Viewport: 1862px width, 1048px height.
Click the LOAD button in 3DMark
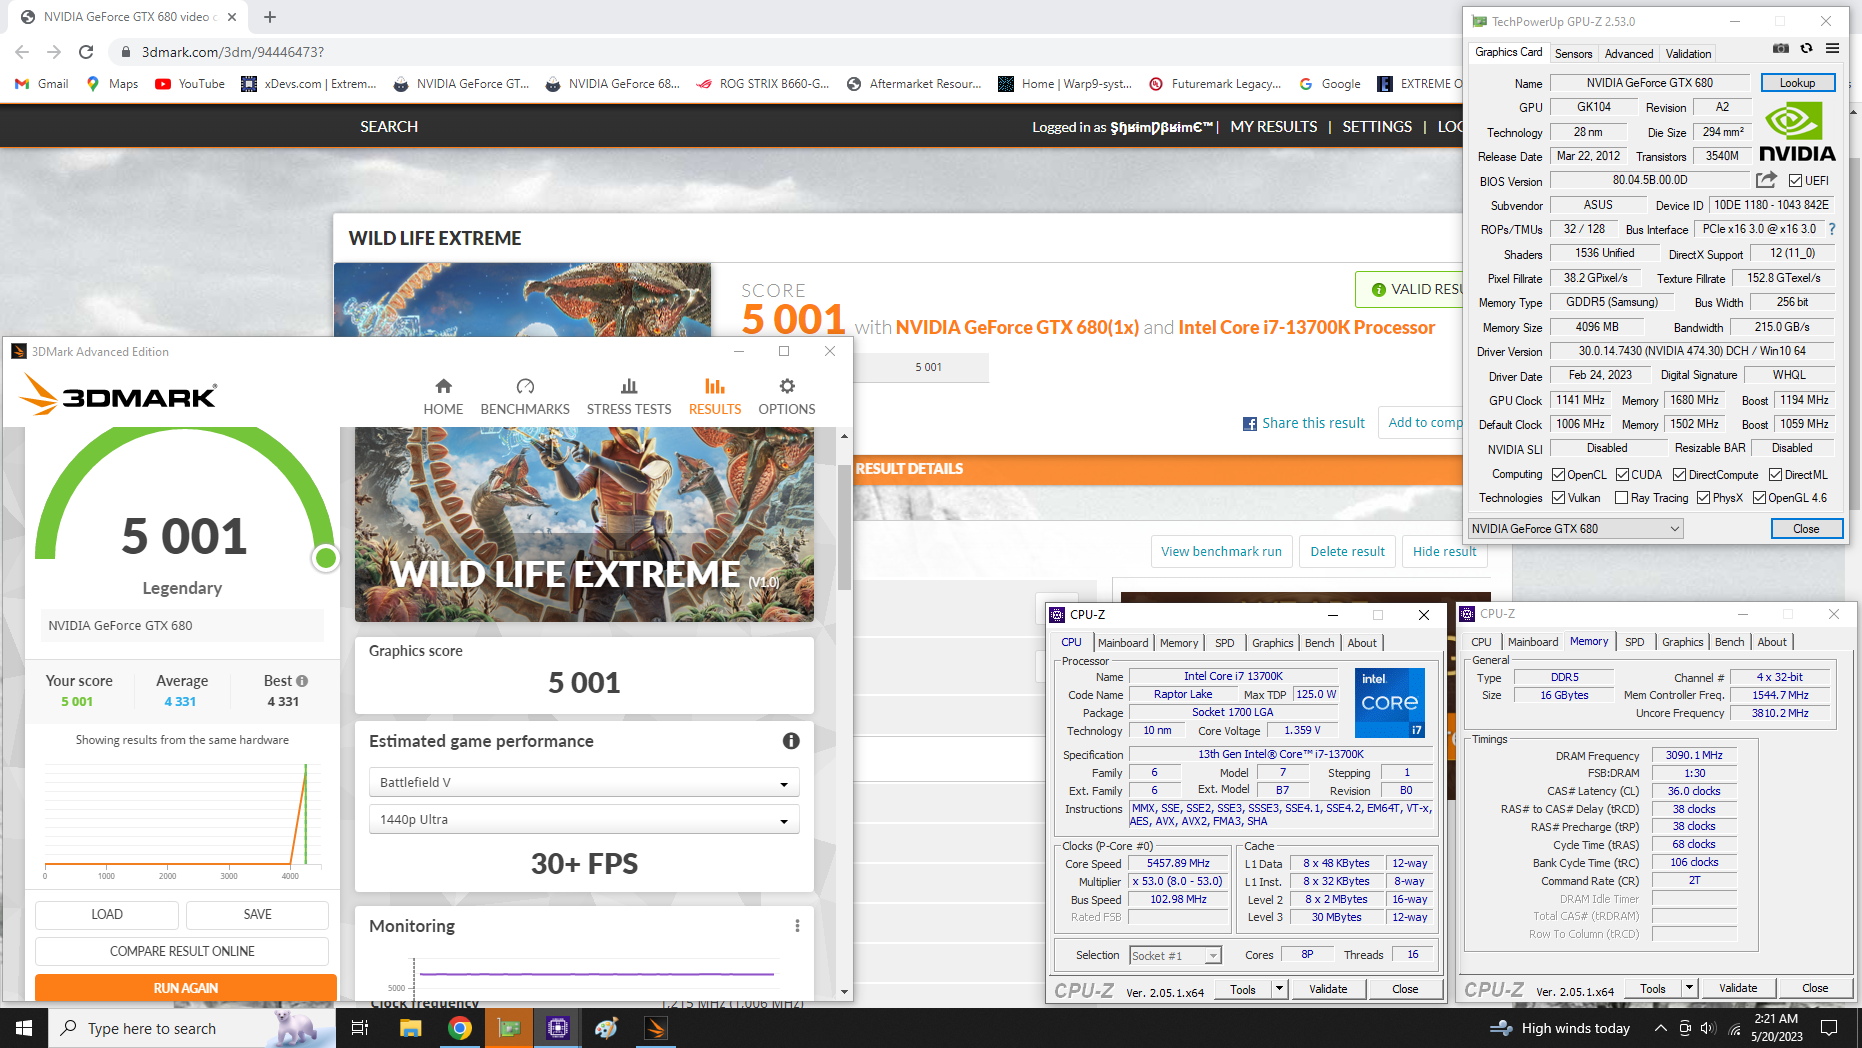pos(107,914)
